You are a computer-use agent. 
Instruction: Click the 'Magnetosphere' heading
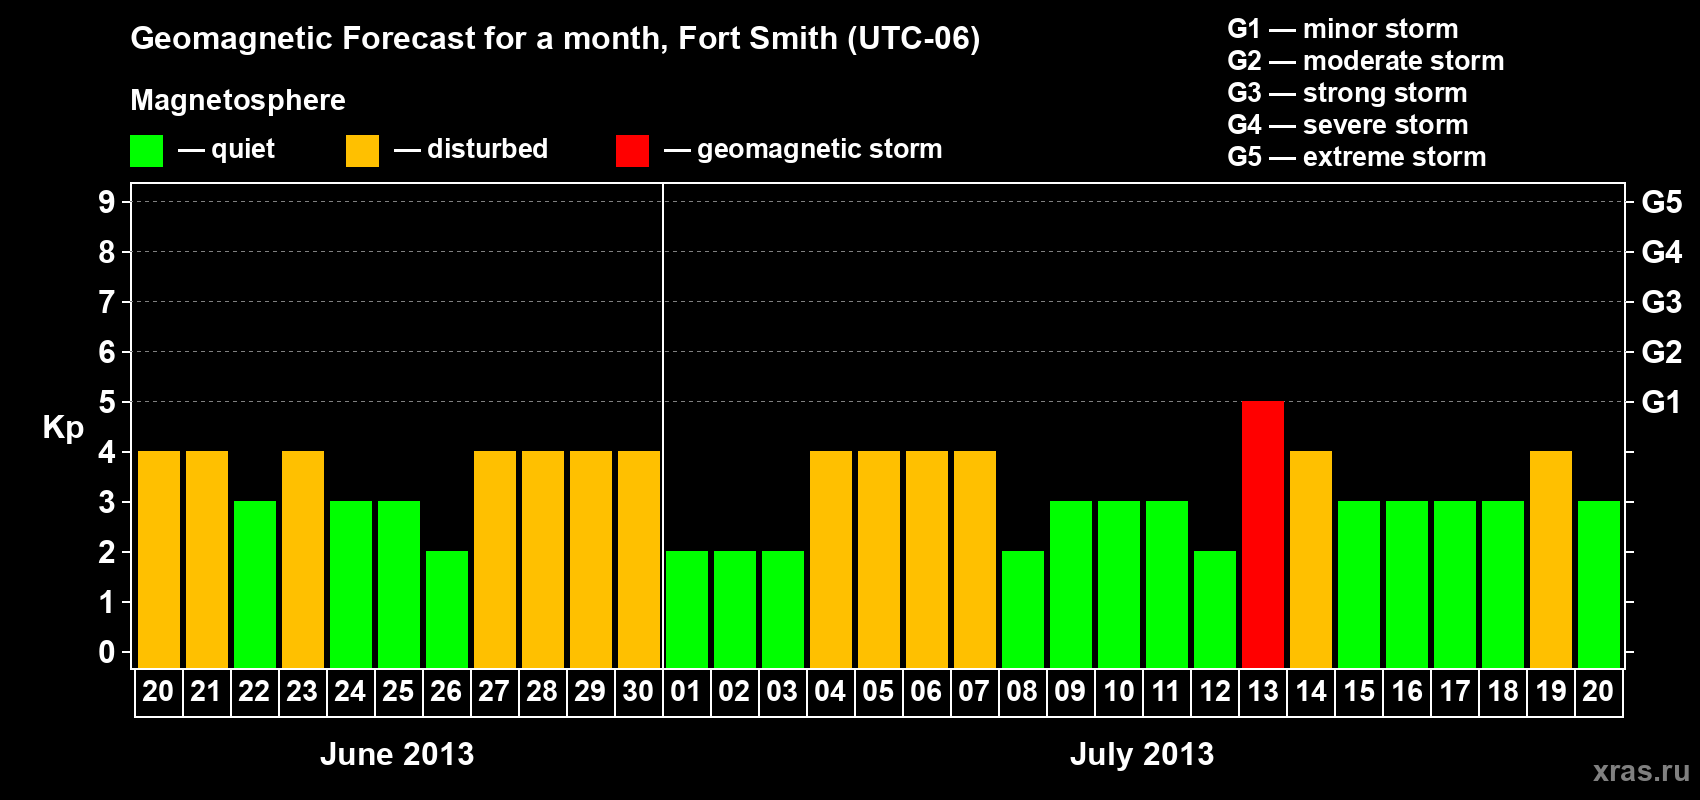point(238,100)
